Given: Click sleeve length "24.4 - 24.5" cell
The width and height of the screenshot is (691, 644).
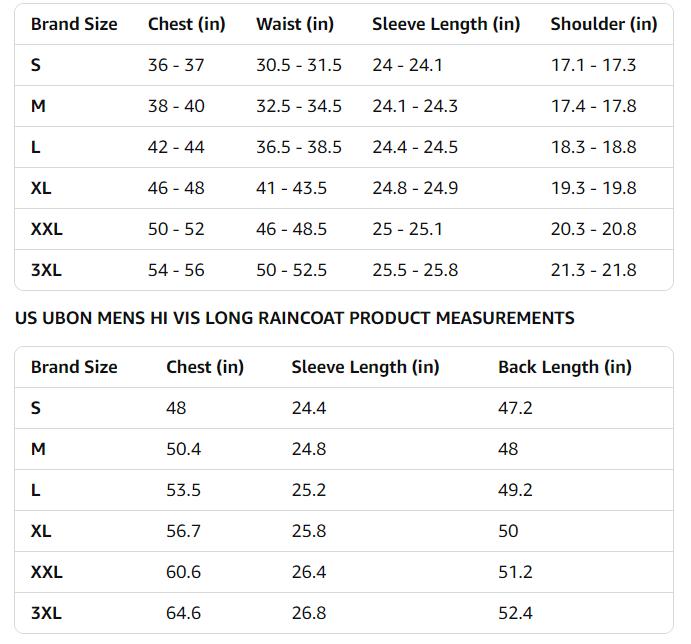Looking at the screenshot, I should tap(415, 147).
